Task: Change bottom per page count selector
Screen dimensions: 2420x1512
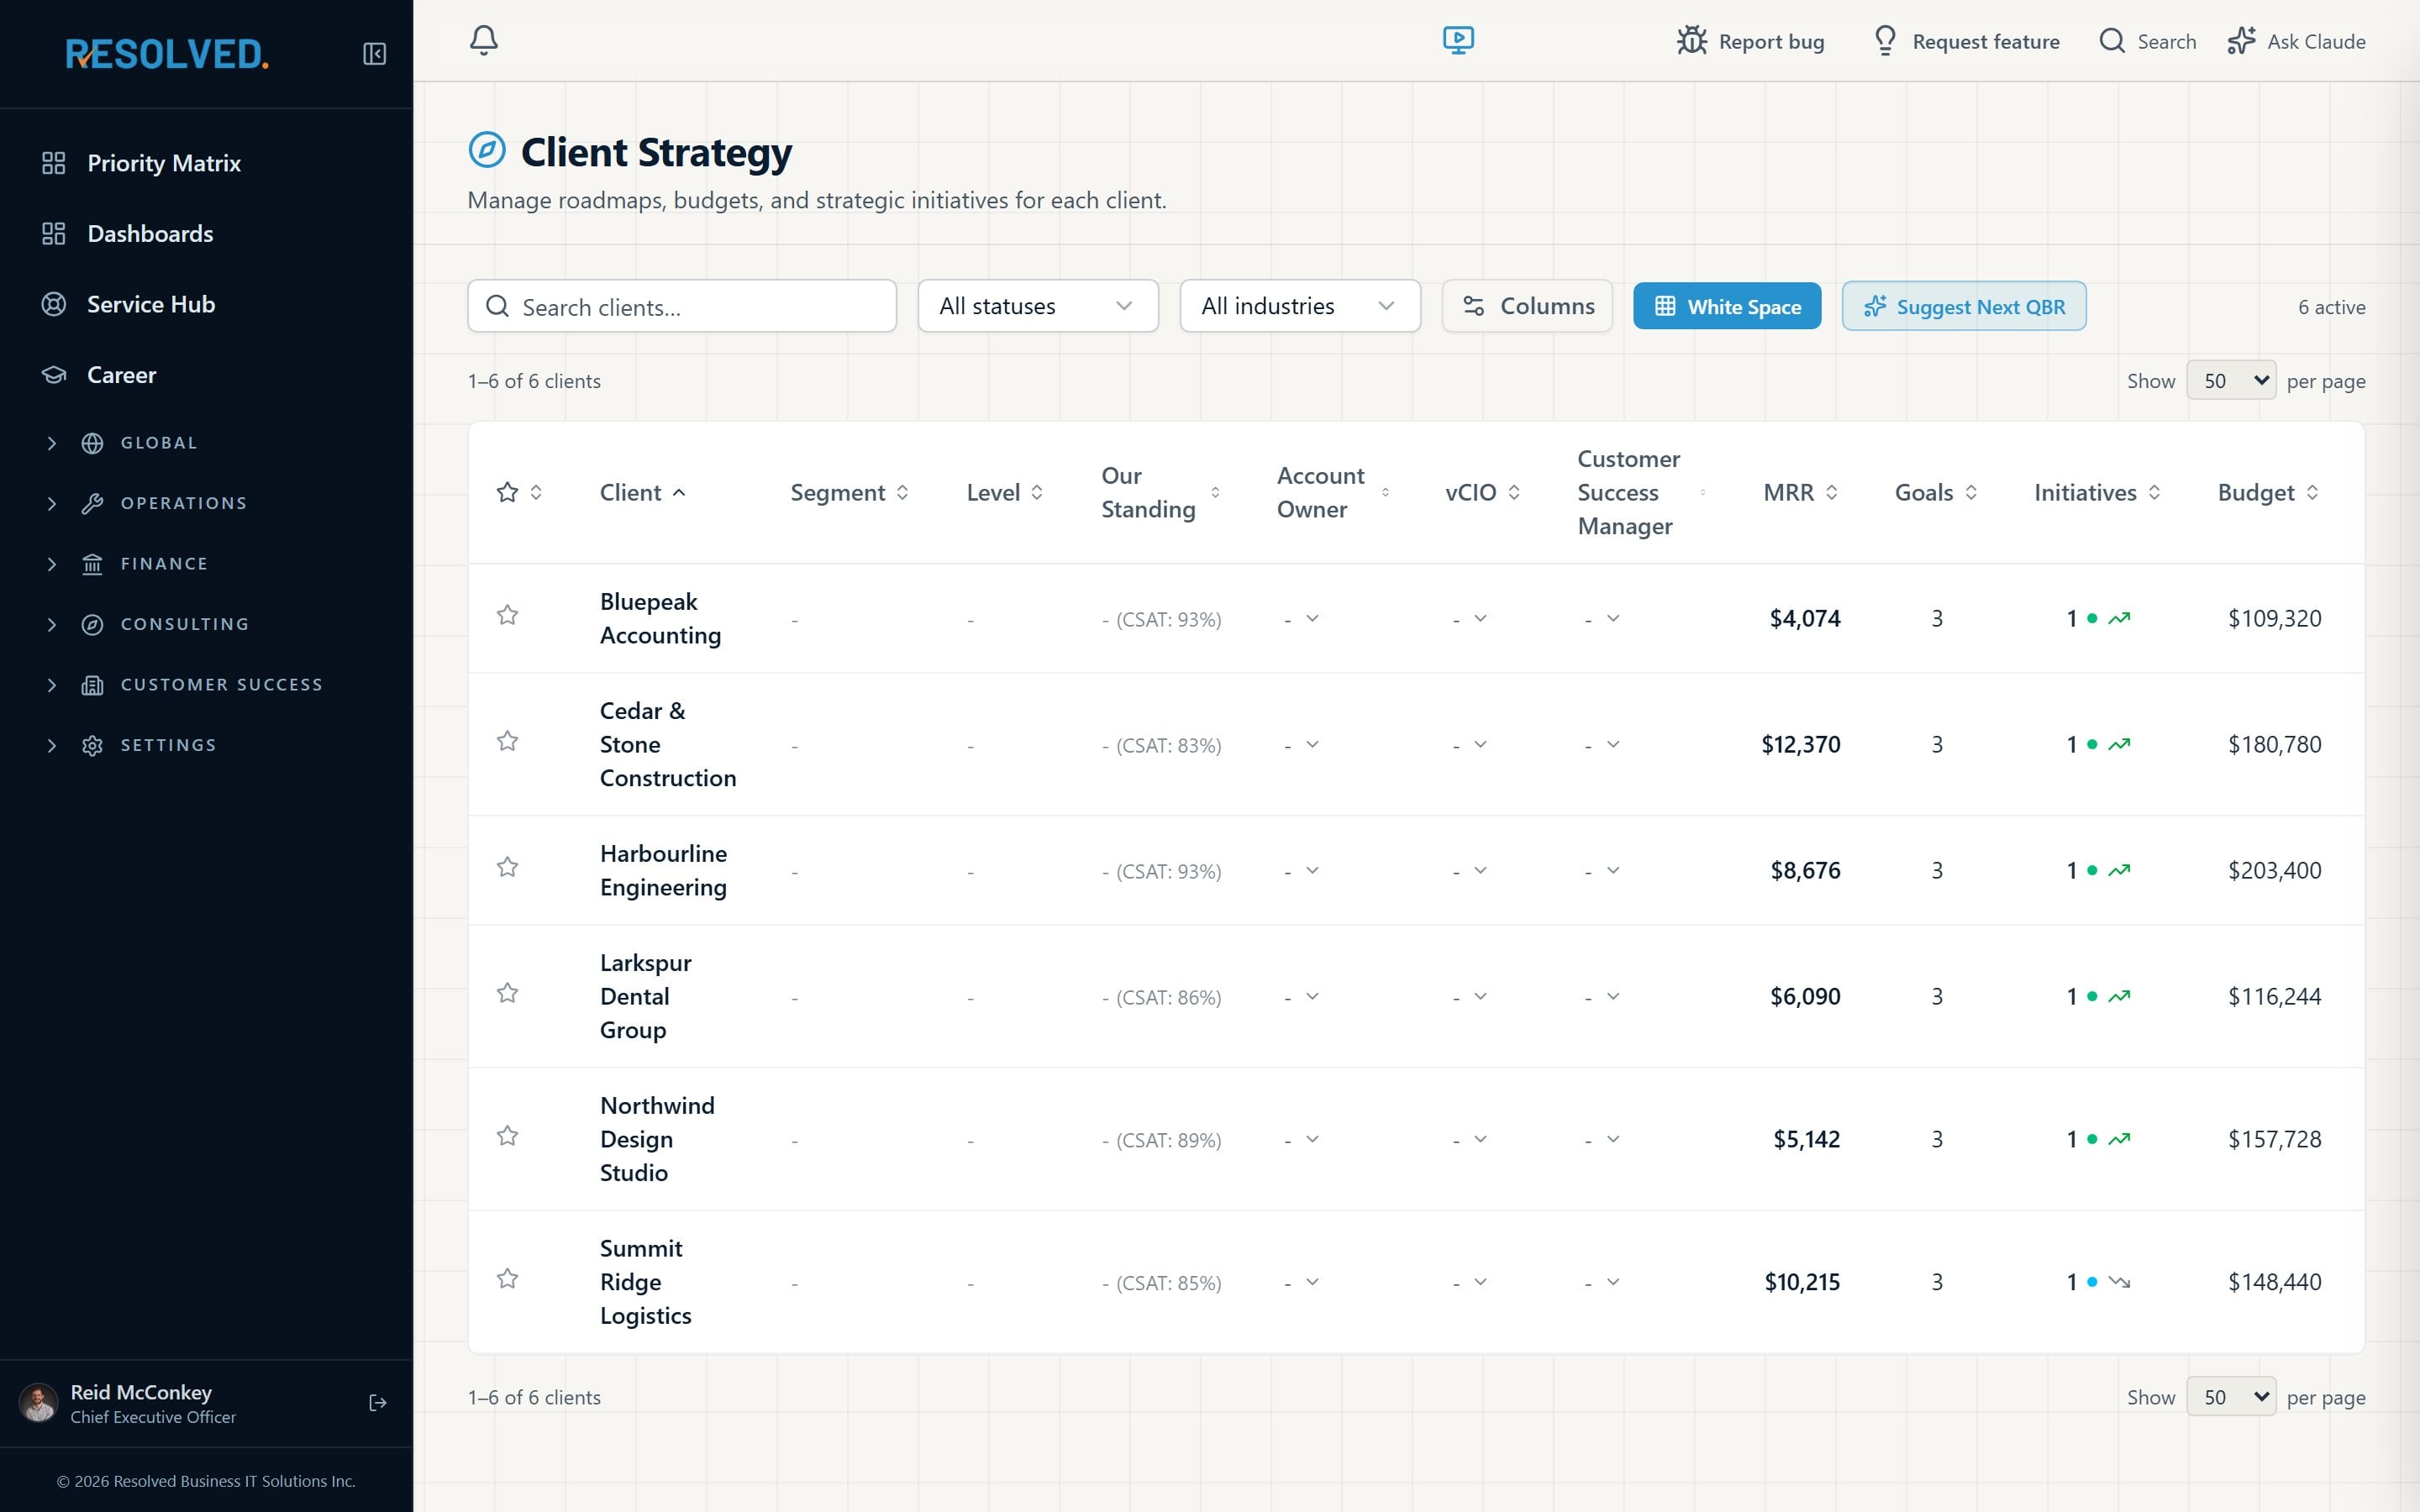Action: tap(2231, 1397)
